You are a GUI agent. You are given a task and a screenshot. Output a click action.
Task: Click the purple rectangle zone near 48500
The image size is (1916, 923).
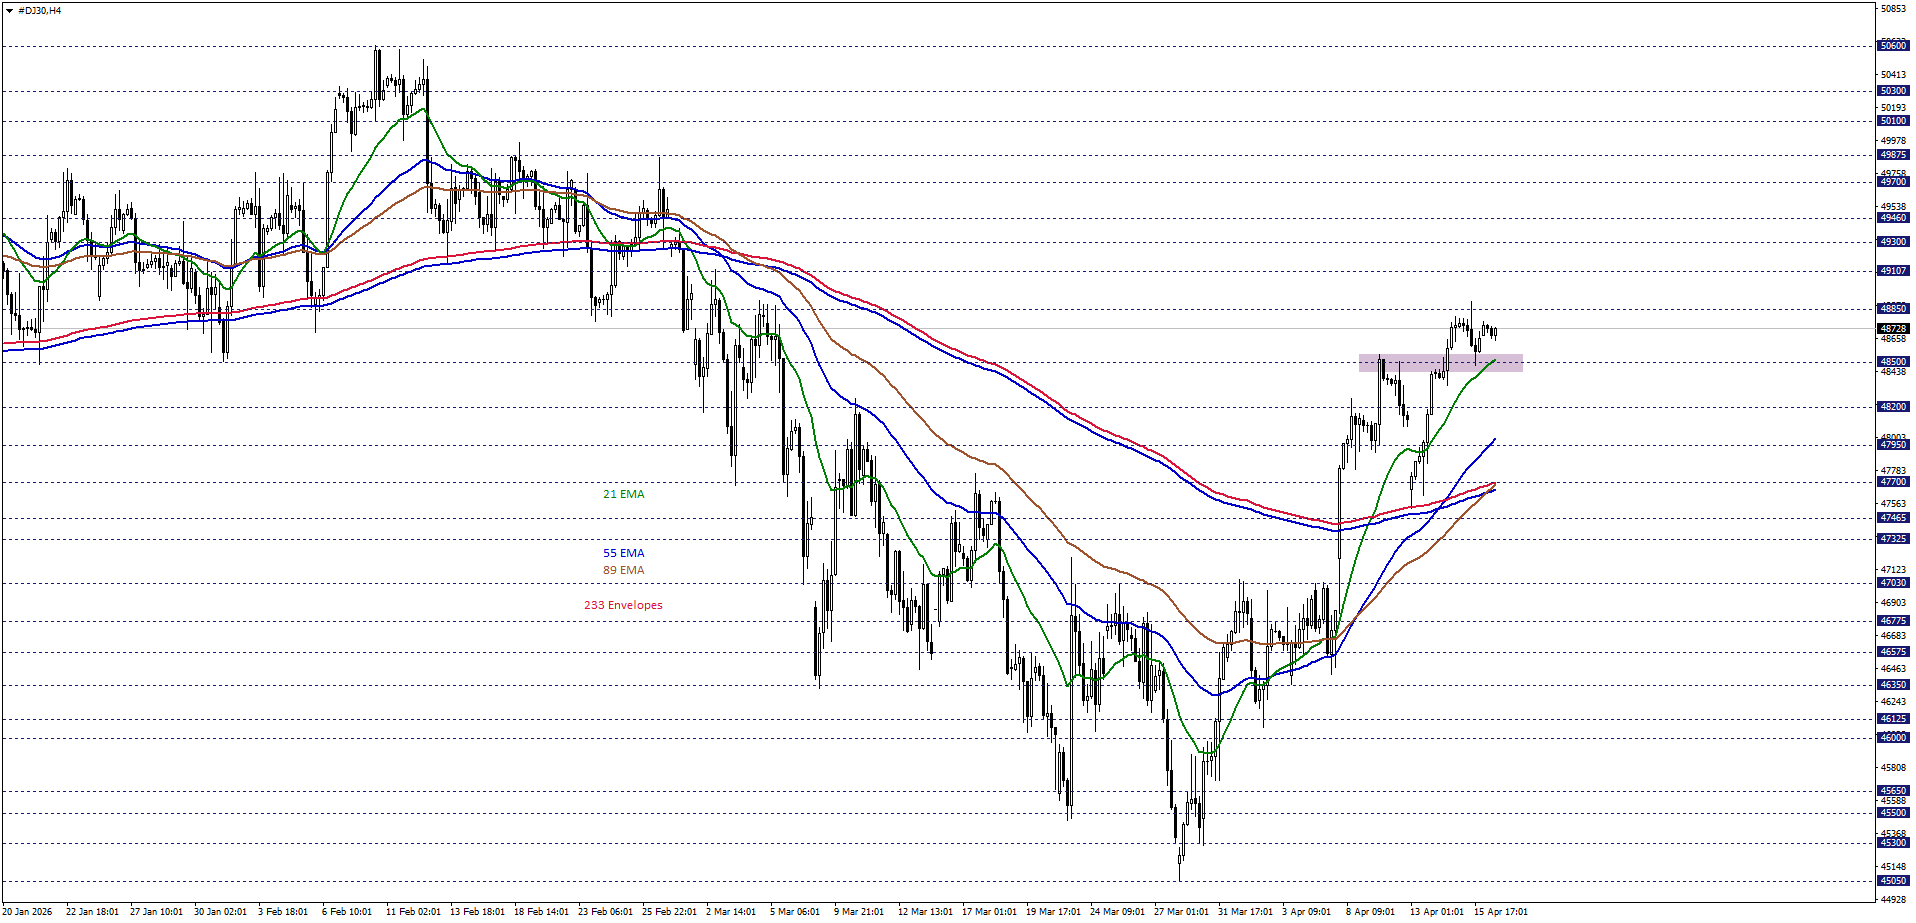1440,363
